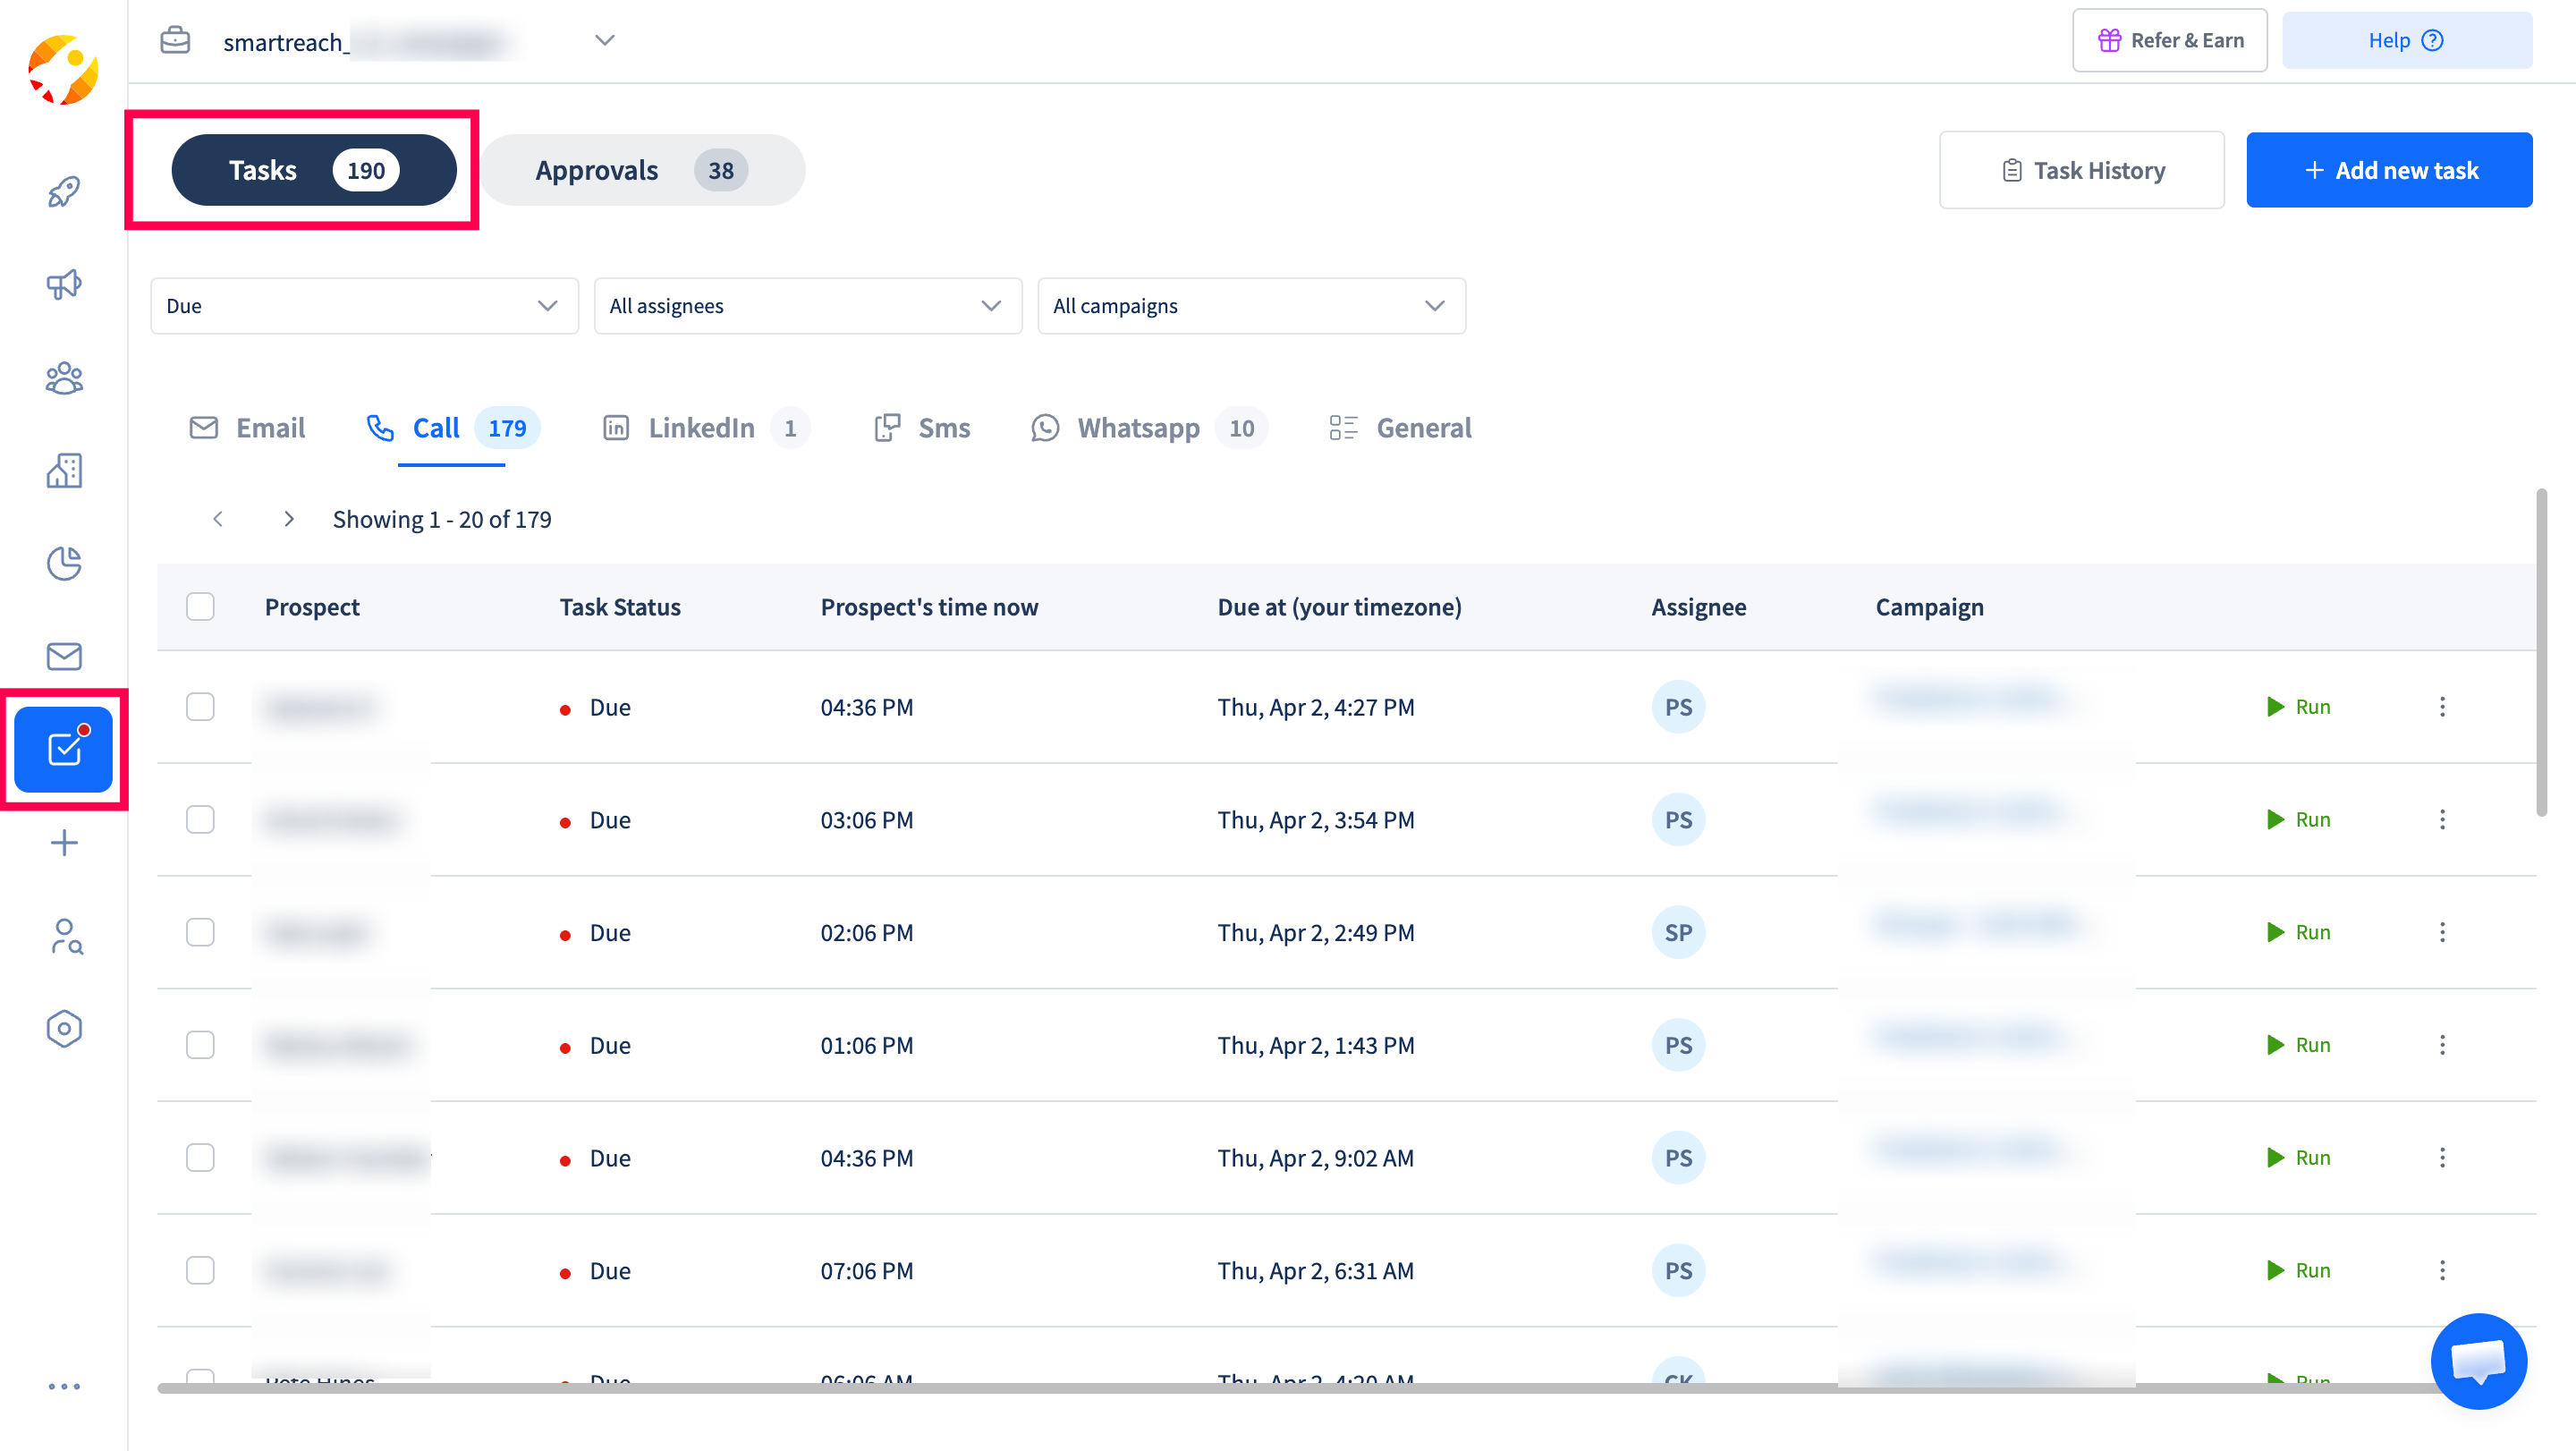Viewport: 2576px width, 1451px height.
Task: Open the prospects group icon
Action: 64,378
